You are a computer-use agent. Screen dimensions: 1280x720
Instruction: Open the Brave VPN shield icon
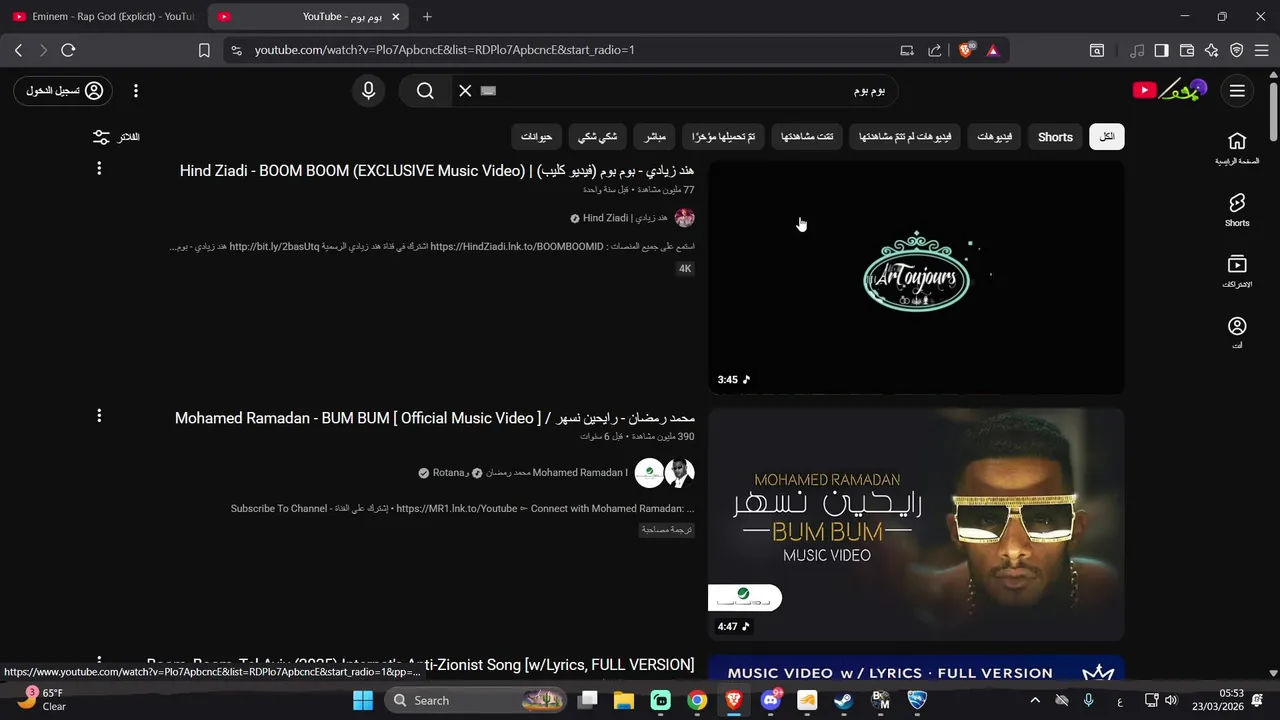[1237, 50]
